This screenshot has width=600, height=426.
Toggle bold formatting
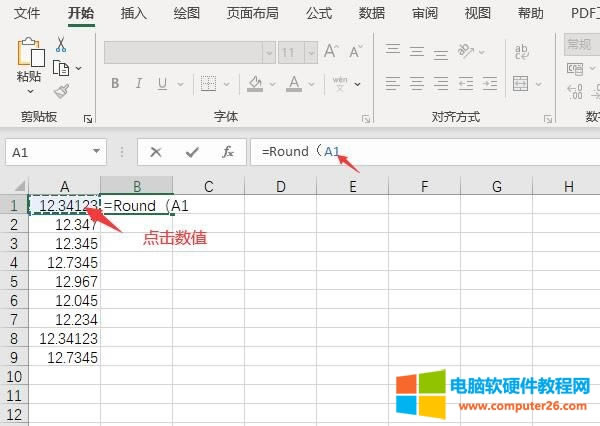(x=115, y=83)
